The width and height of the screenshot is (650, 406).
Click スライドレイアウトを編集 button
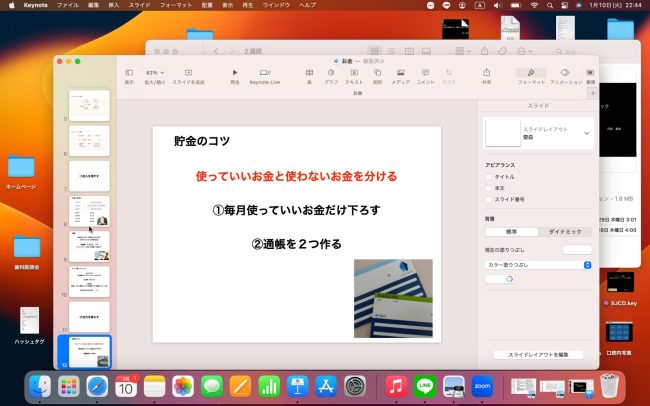[x=538, y=355]
